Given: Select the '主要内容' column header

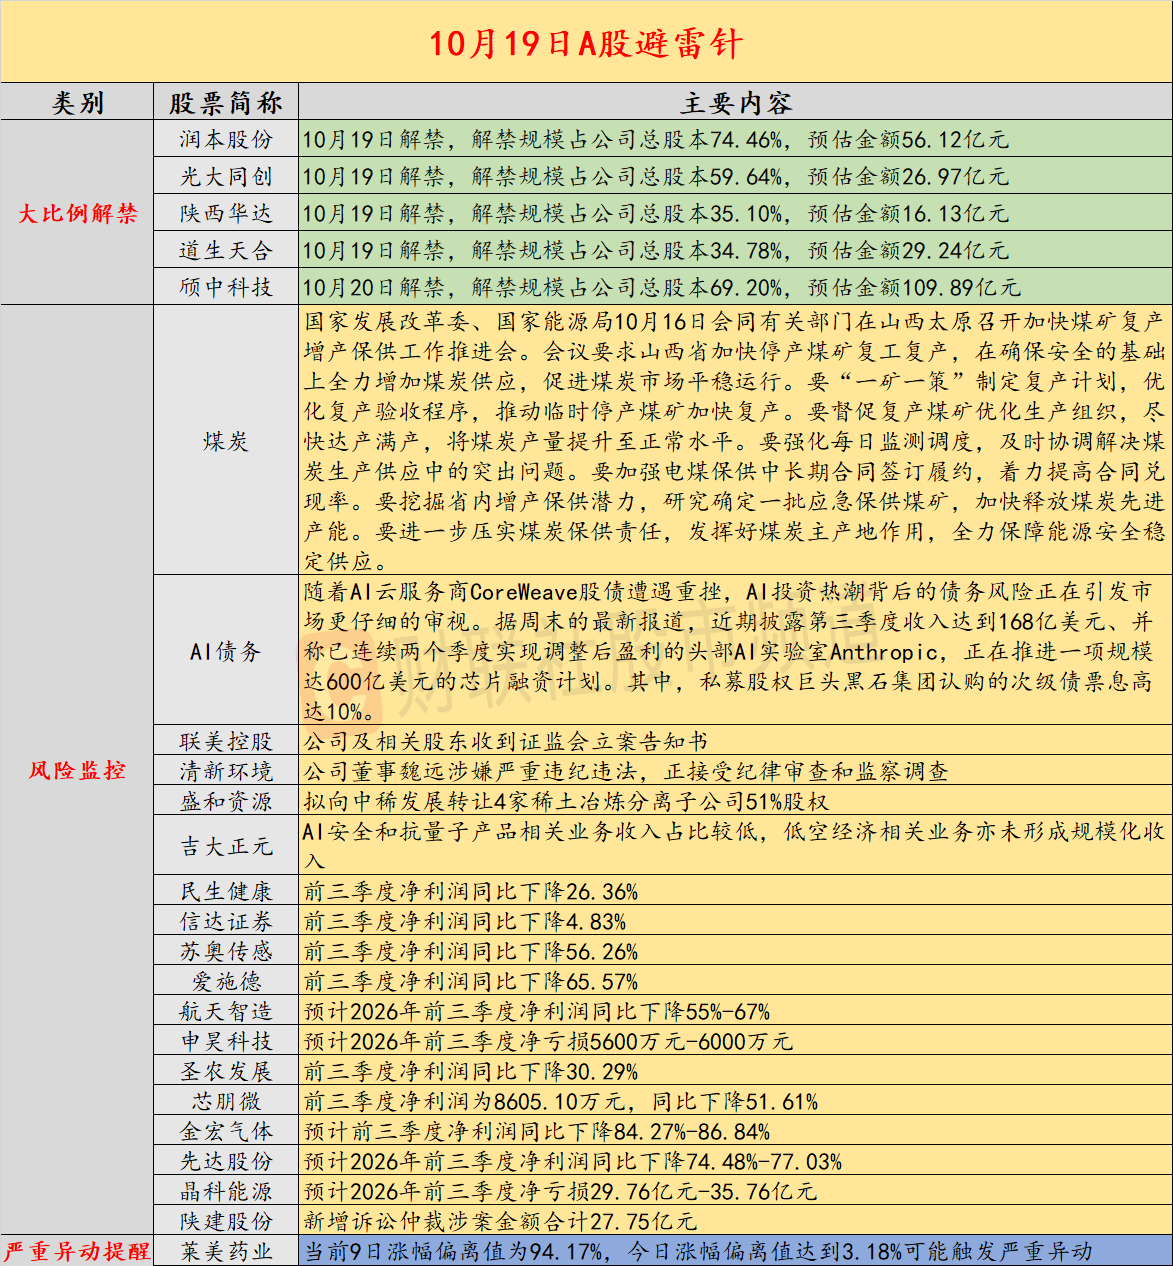Looking at the screenshot, I should [x=736, y=103].
